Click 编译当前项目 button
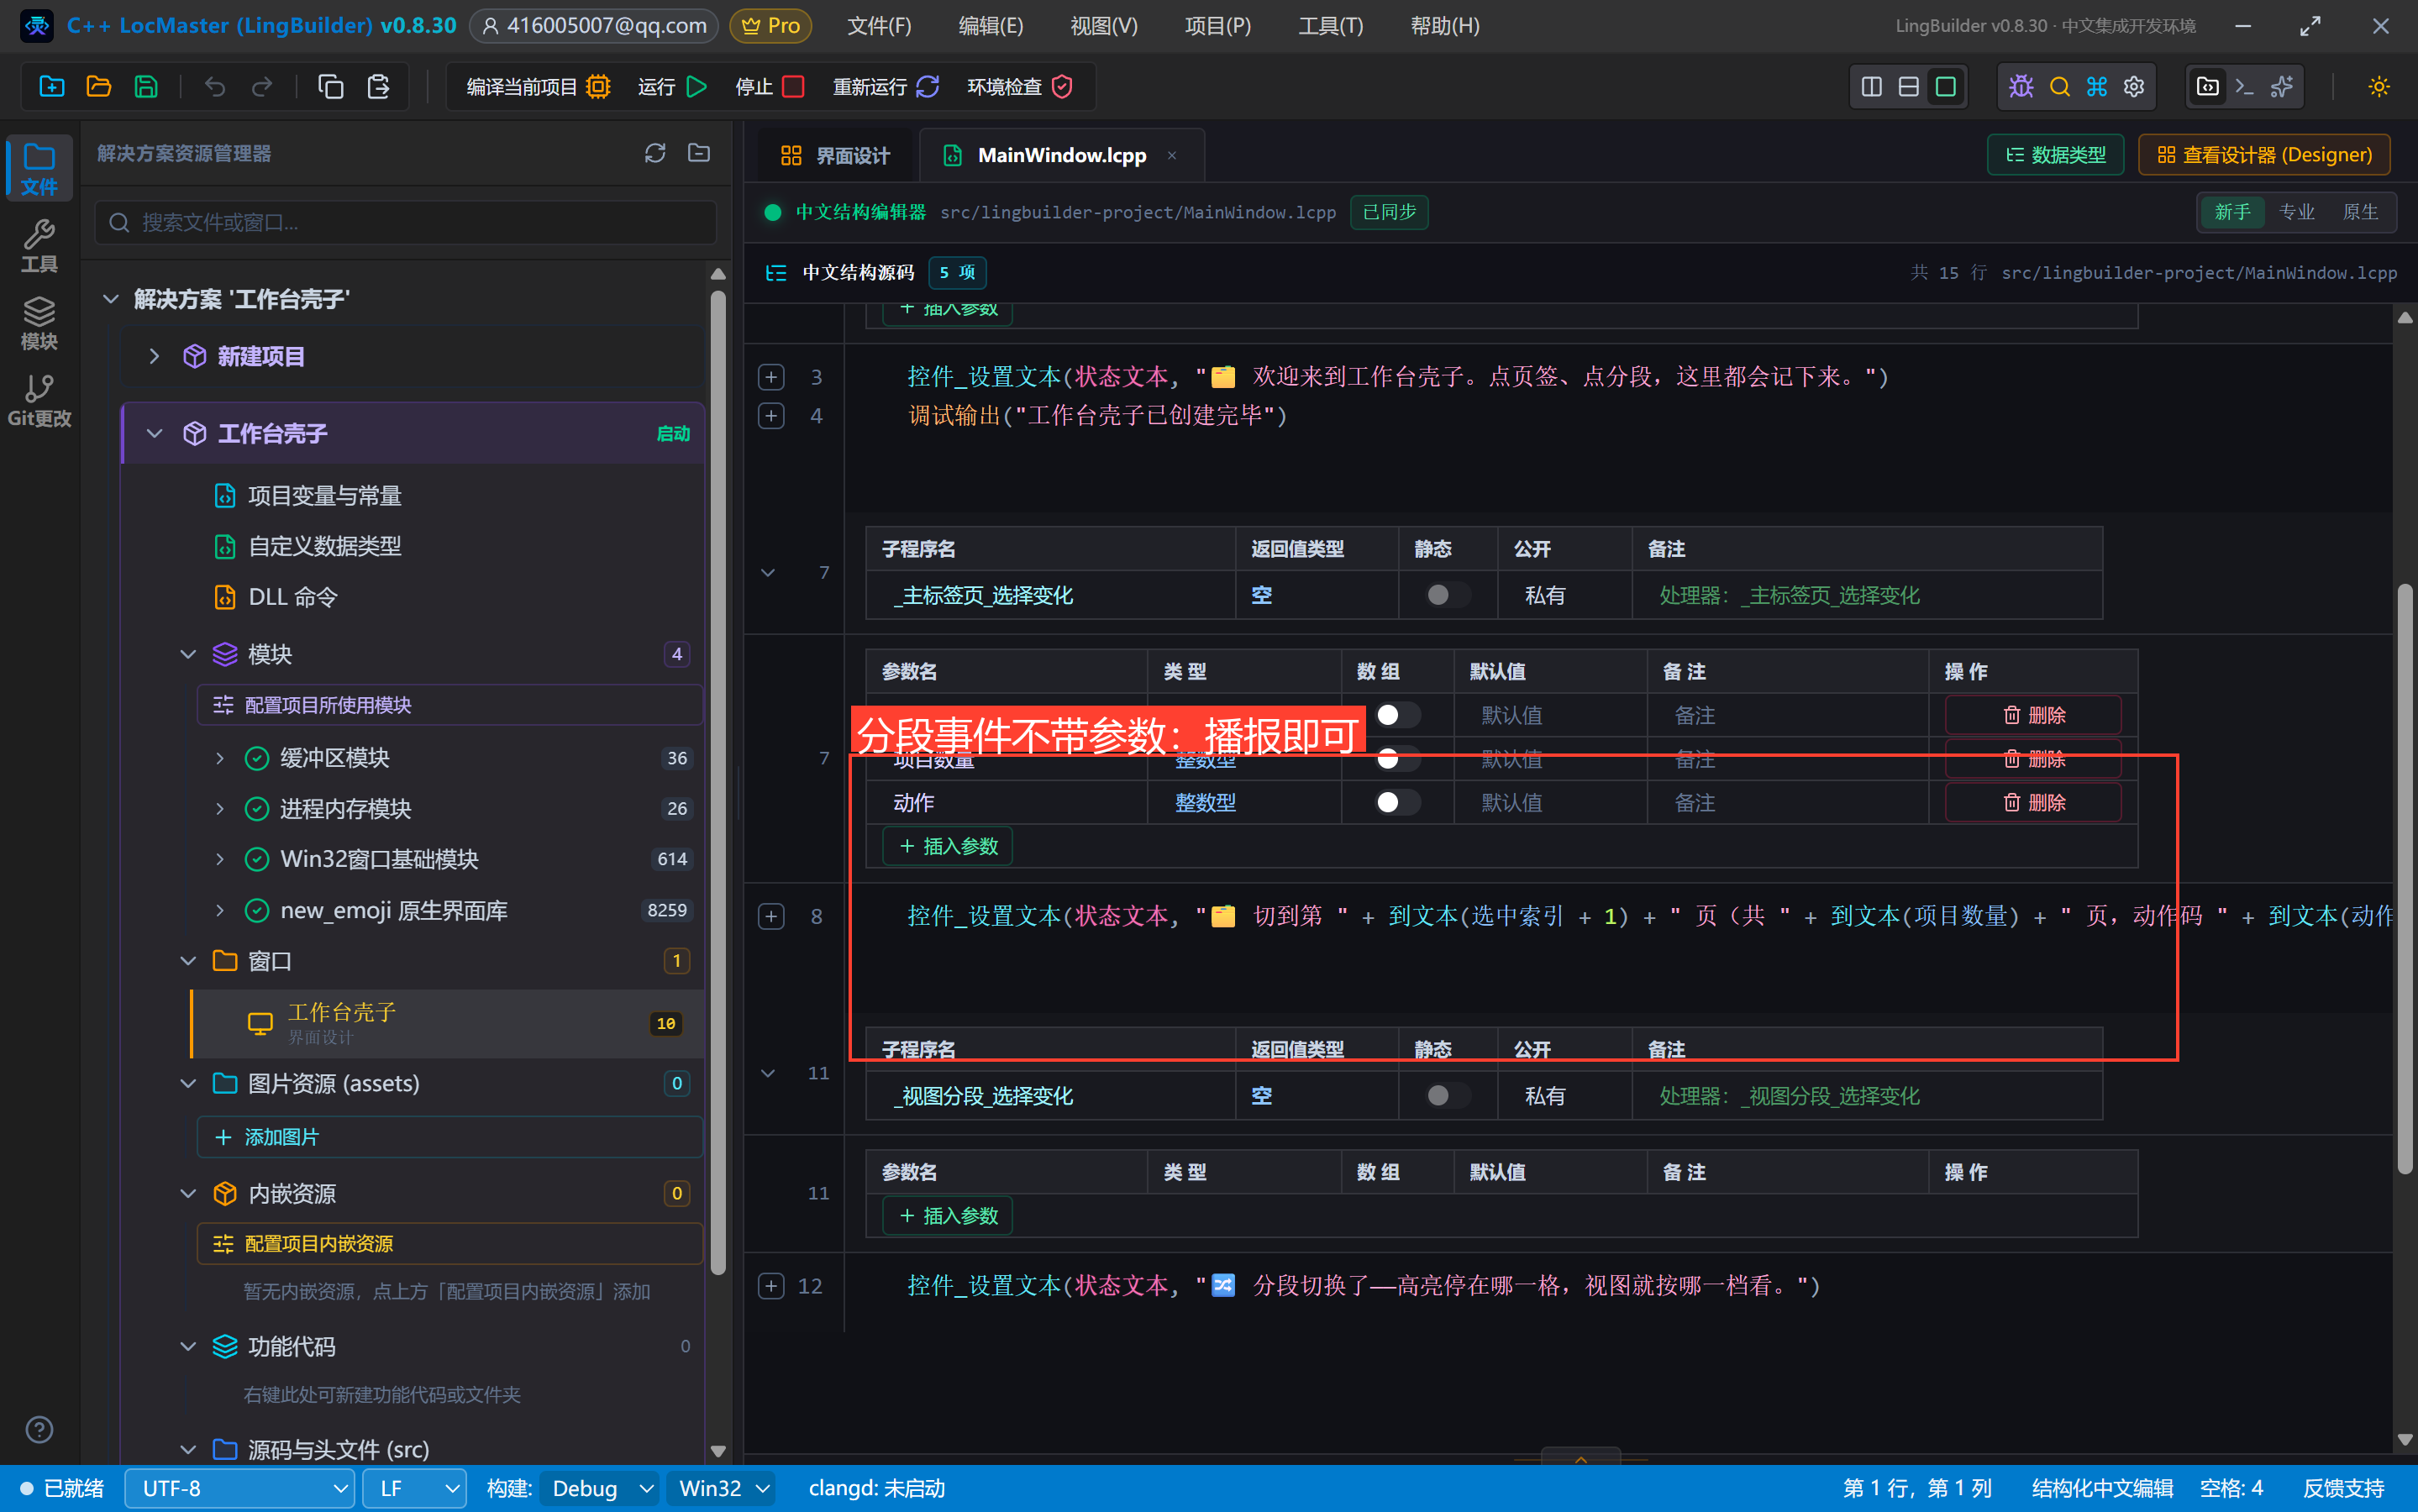The height and width of the screenshot is (1512, 2418). (538, 87)
